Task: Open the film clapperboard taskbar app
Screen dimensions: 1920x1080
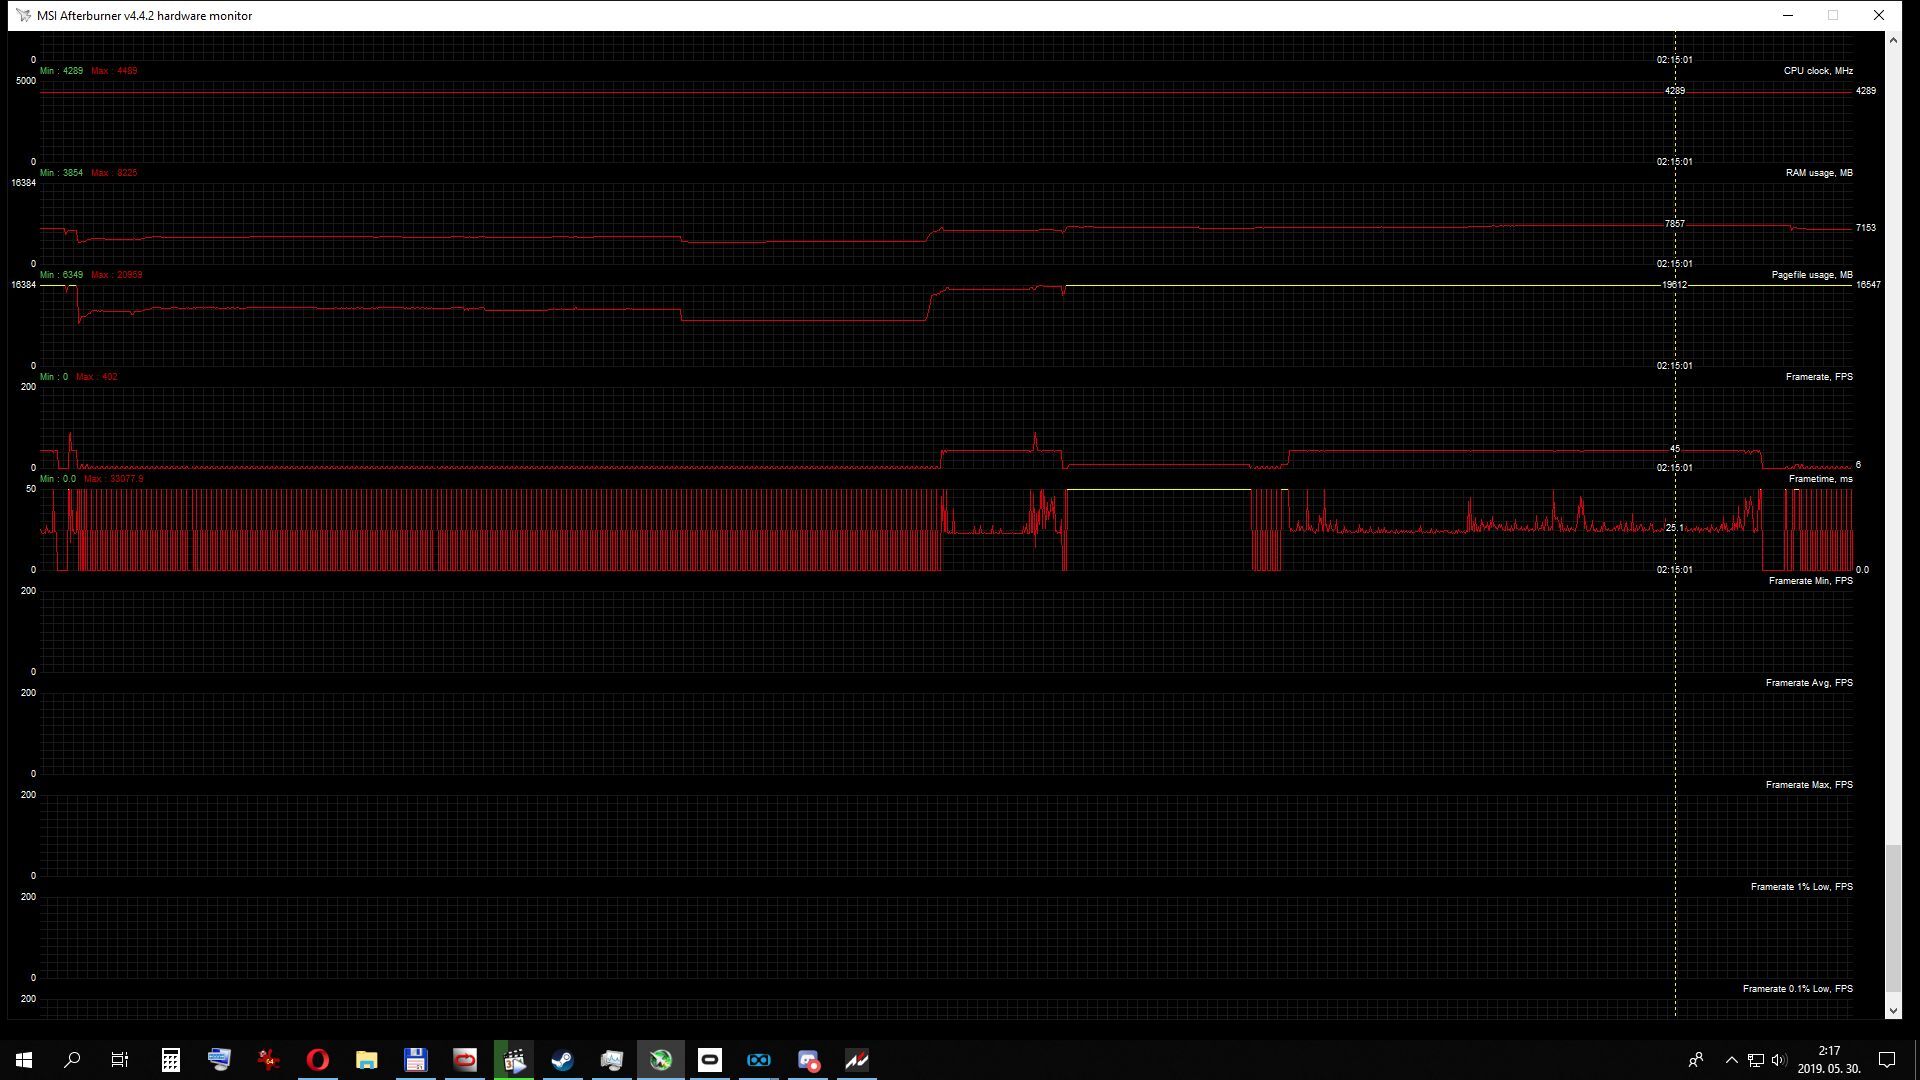Action: (514, 1060)
